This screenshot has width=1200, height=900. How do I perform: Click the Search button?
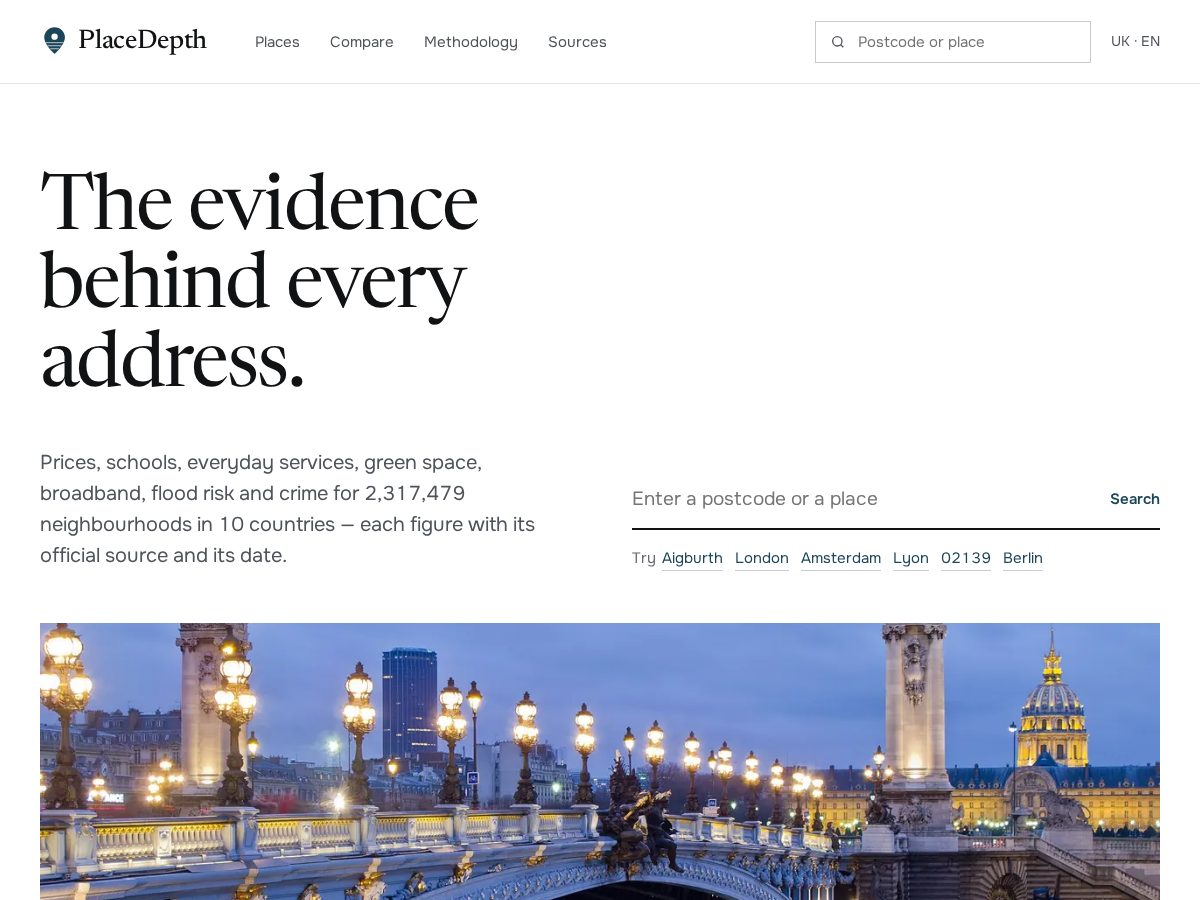click(1135, 499)
